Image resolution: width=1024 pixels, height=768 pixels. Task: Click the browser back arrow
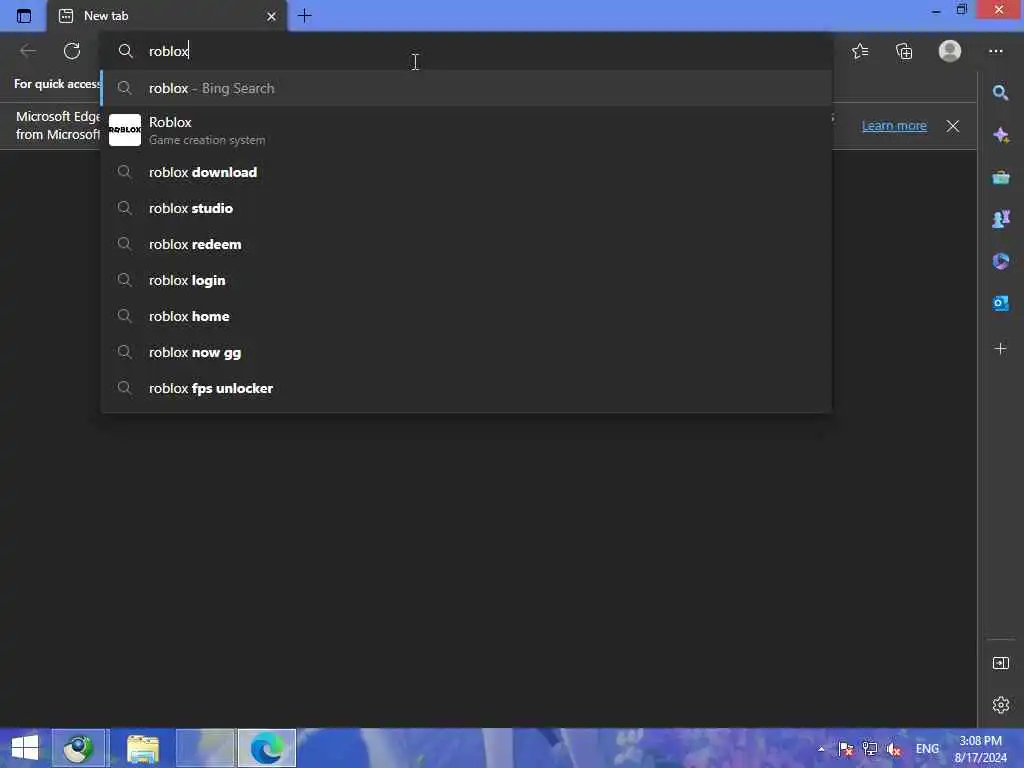28,51
